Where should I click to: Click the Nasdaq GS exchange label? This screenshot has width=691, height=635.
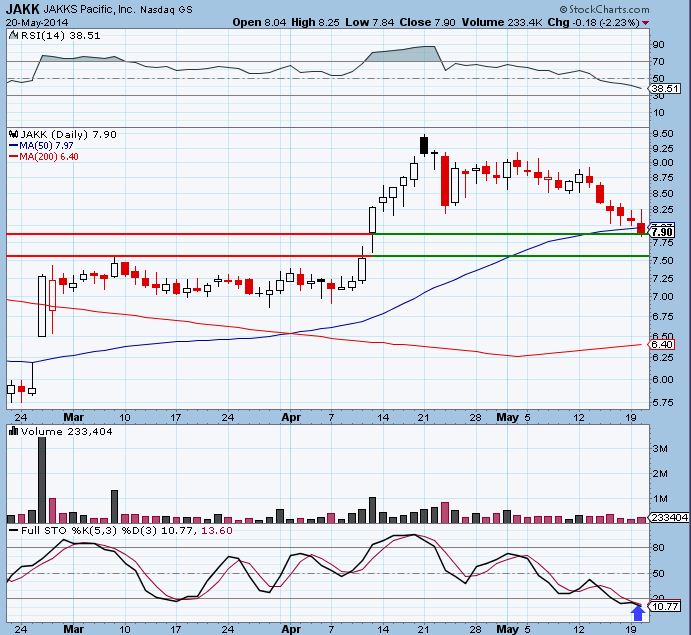pyautogui.click(x=166, y=9)
